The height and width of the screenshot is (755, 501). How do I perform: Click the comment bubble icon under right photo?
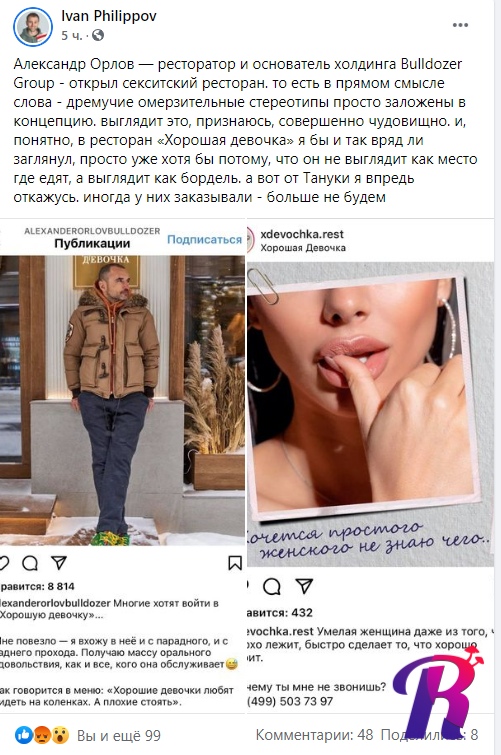click(x=272, y=586)
